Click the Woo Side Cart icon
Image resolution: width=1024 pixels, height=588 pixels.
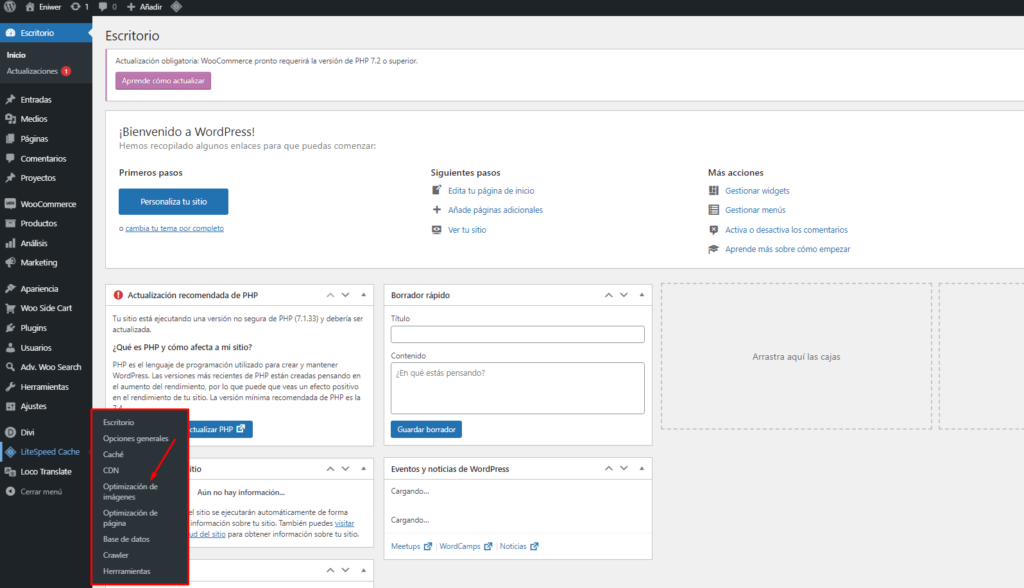(10, 308)
